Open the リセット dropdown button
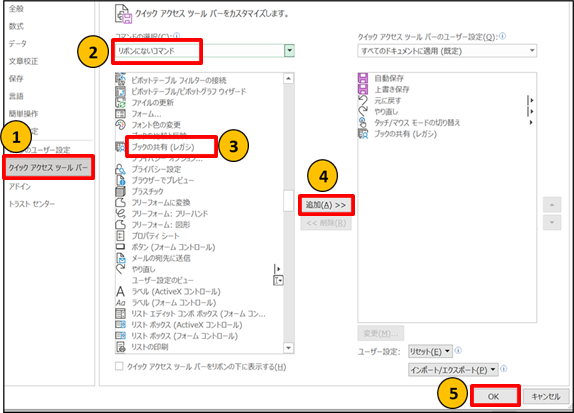The image size is (574, 413). [430, 351]
